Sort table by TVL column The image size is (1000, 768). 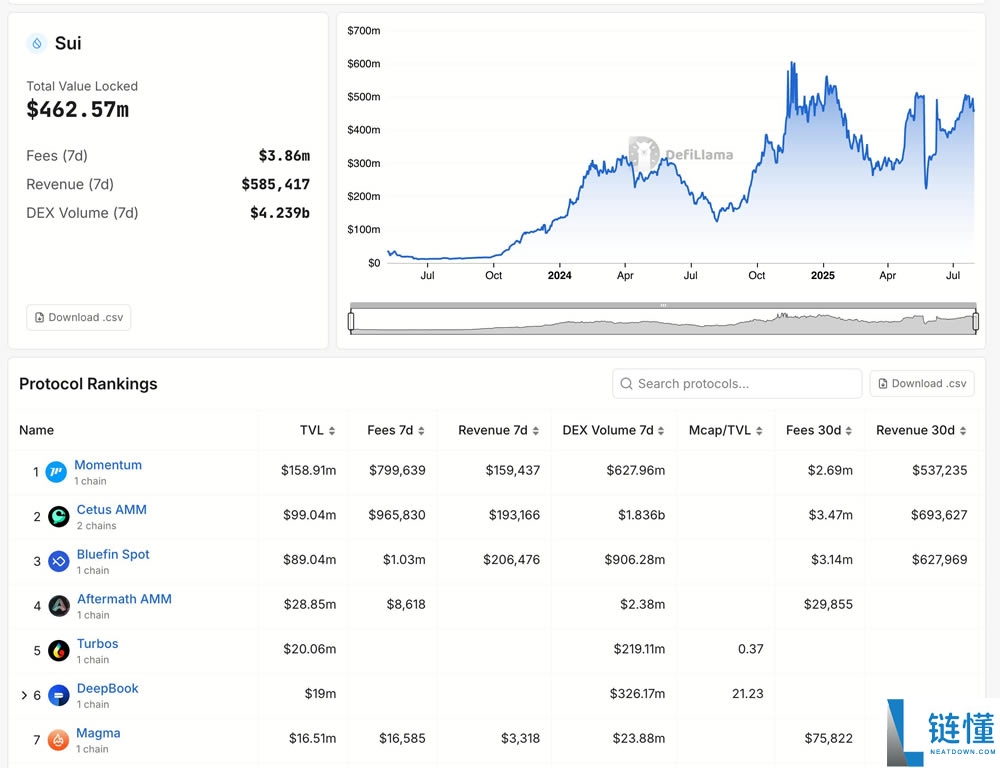[x=318, y=430]
